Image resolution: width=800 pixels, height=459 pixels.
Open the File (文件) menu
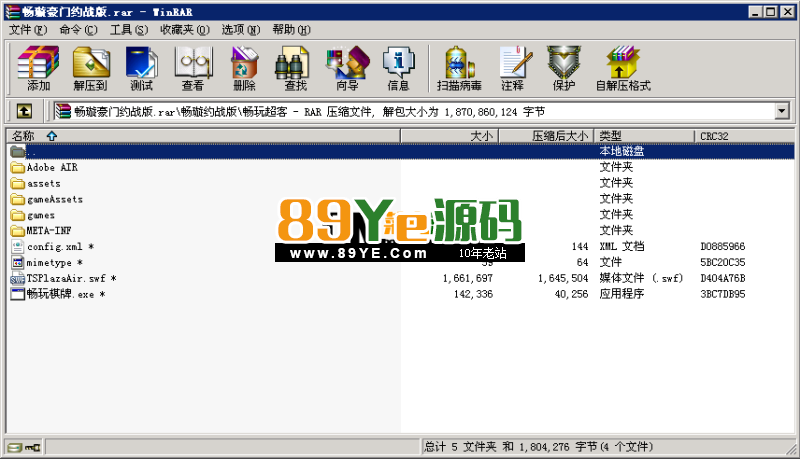tap(28, 30)
